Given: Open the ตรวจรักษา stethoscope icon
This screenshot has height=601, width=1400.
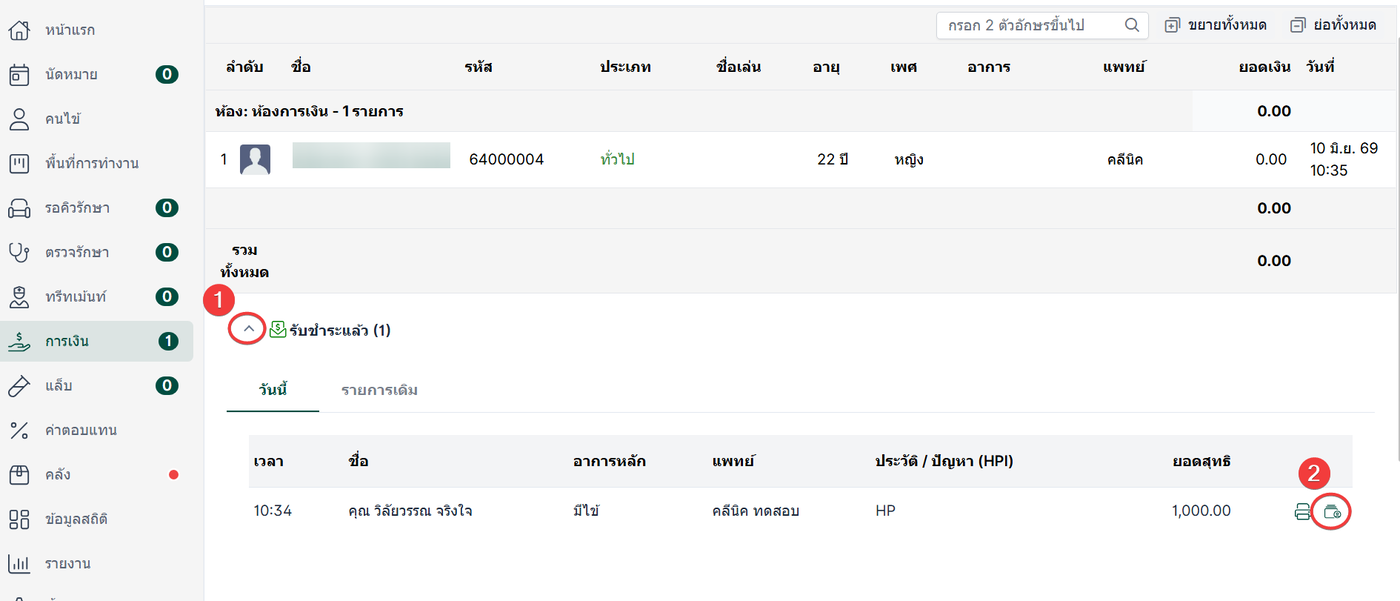Looking at the screenshot, I should (19, 252).
